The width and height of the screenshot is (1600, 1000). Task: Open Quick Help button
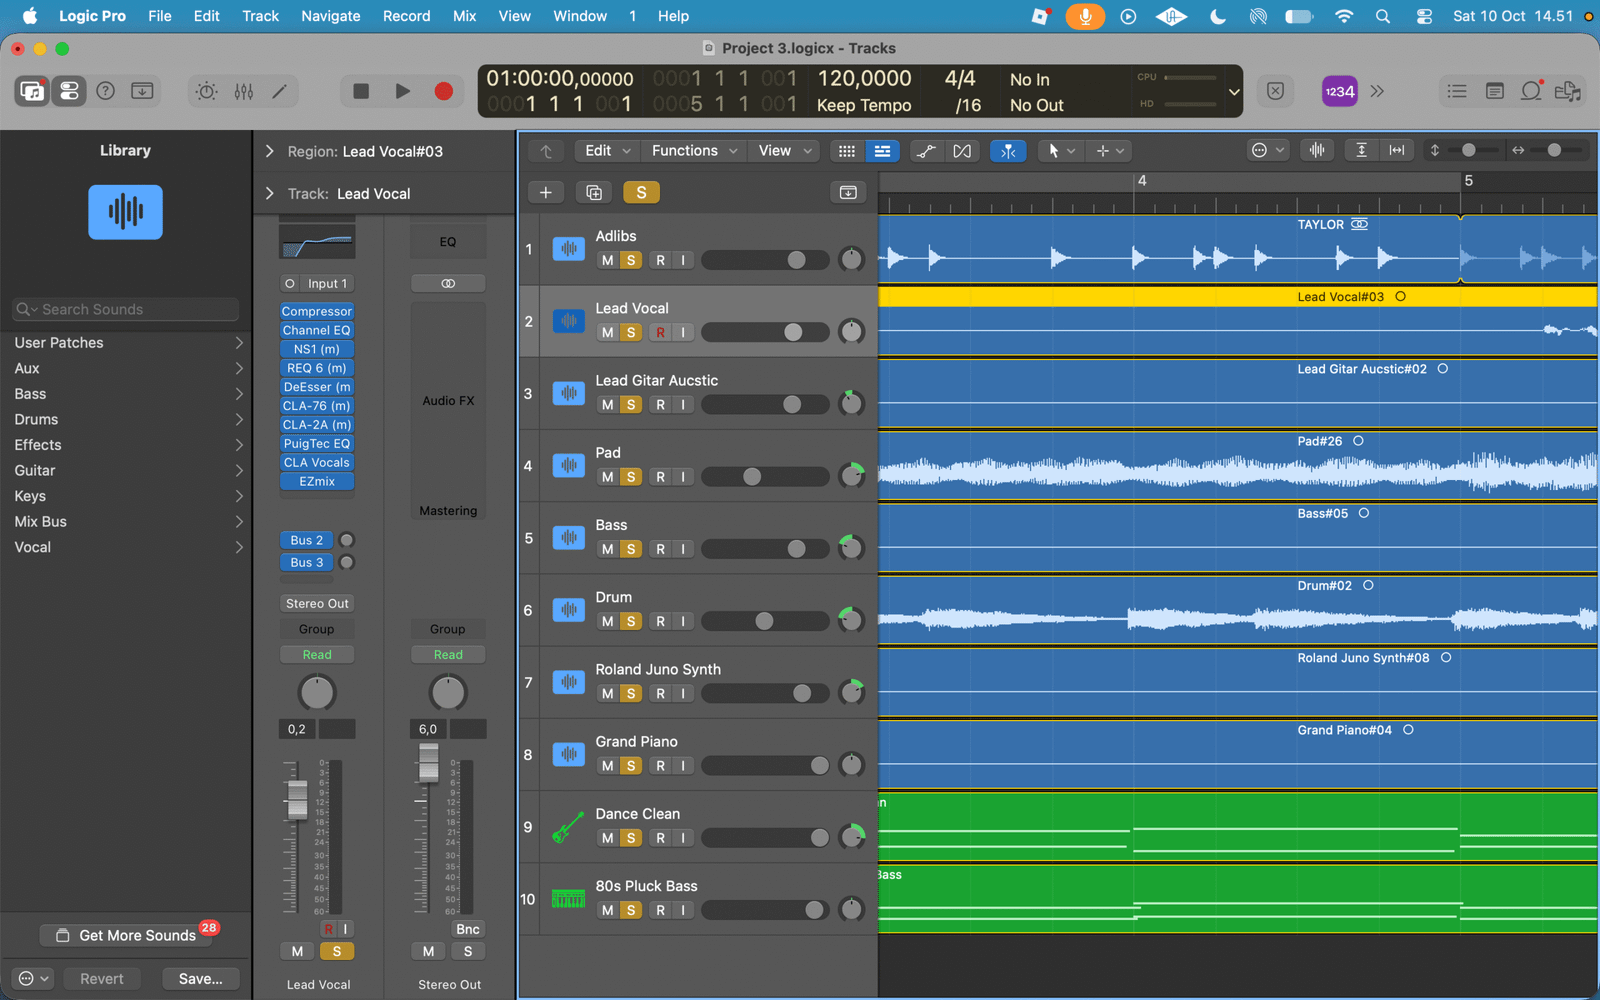(x=105, y=91)
